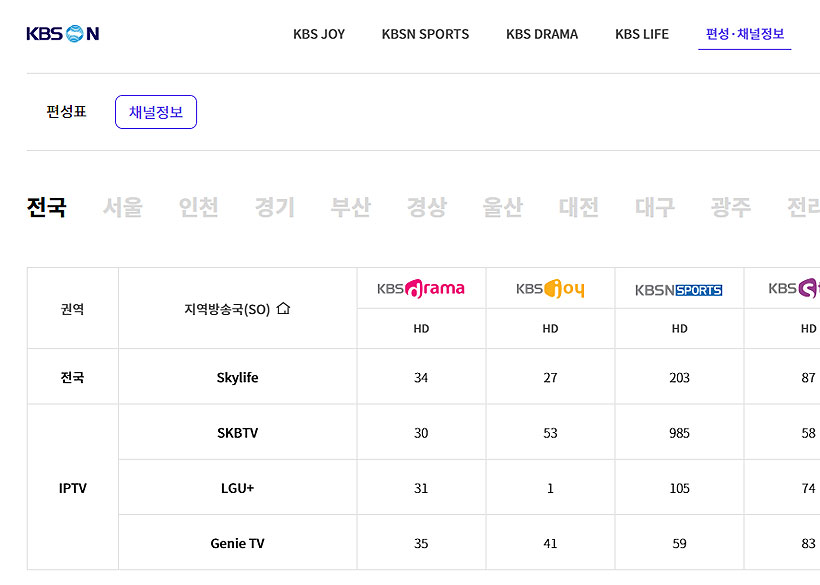
Task: Click Skylife KBS Joy channel 27
Action: coord(550,377)
